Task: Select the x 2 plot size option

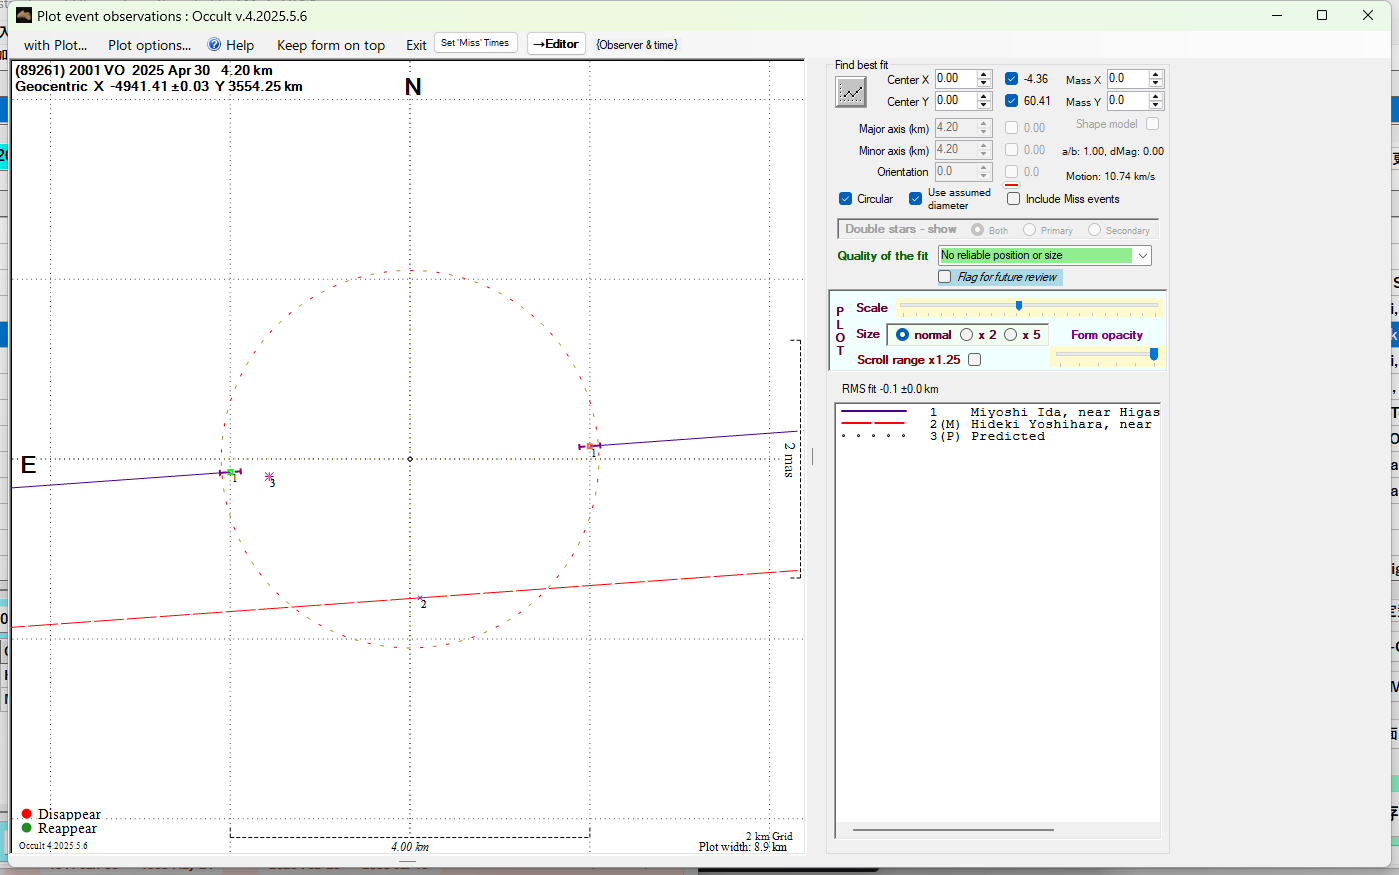Action: [966, 335]
